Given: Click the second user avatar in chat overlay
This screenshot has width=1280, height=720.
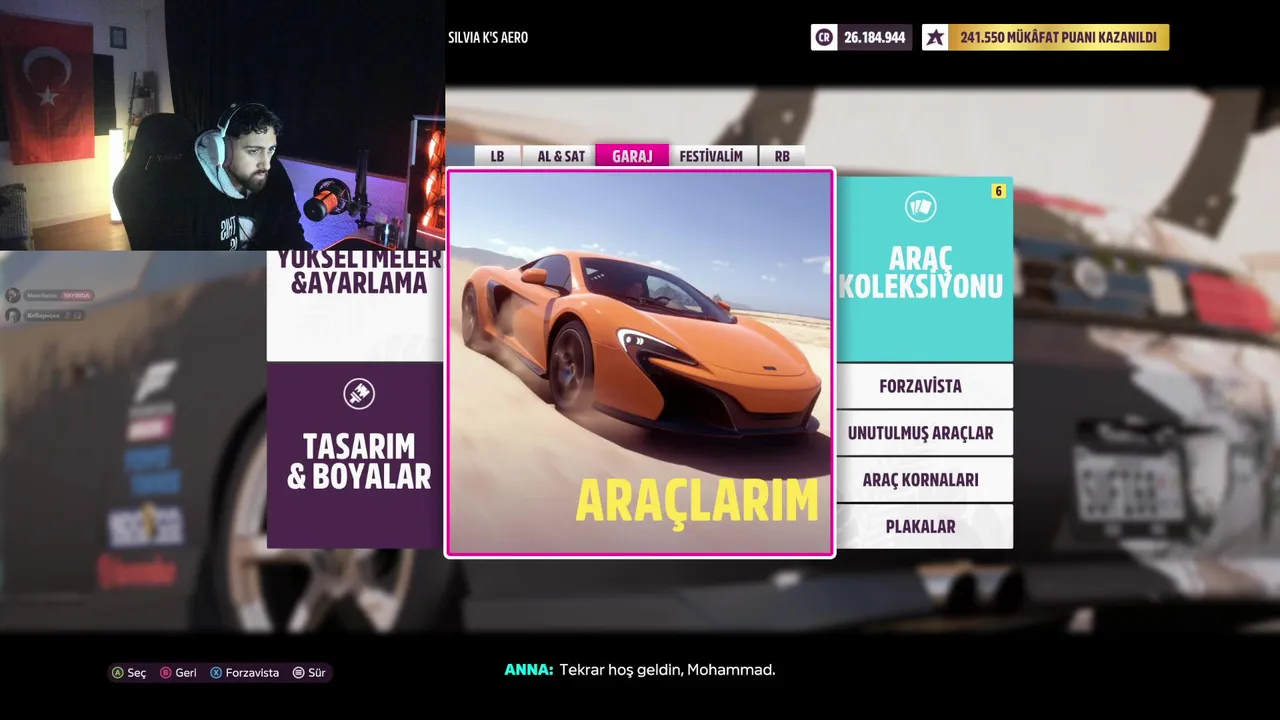Looking at the screenshot, I should [12, 315].
